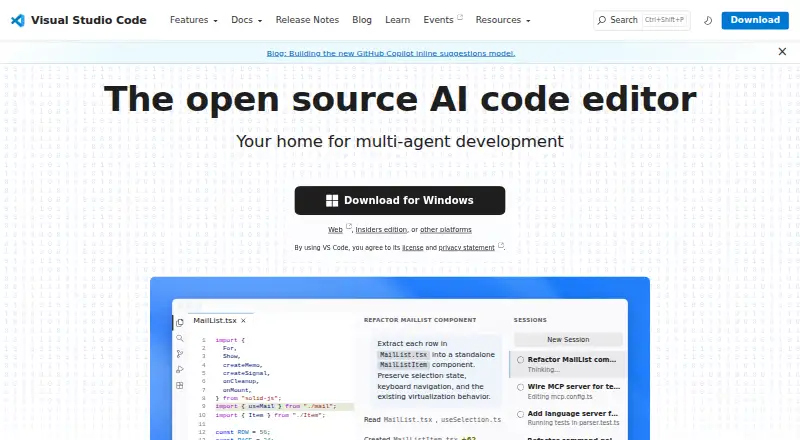Click the Extensions icon in editor sidebar
Viewport: 800px width, 440px height.
click(x=180, y=385)
